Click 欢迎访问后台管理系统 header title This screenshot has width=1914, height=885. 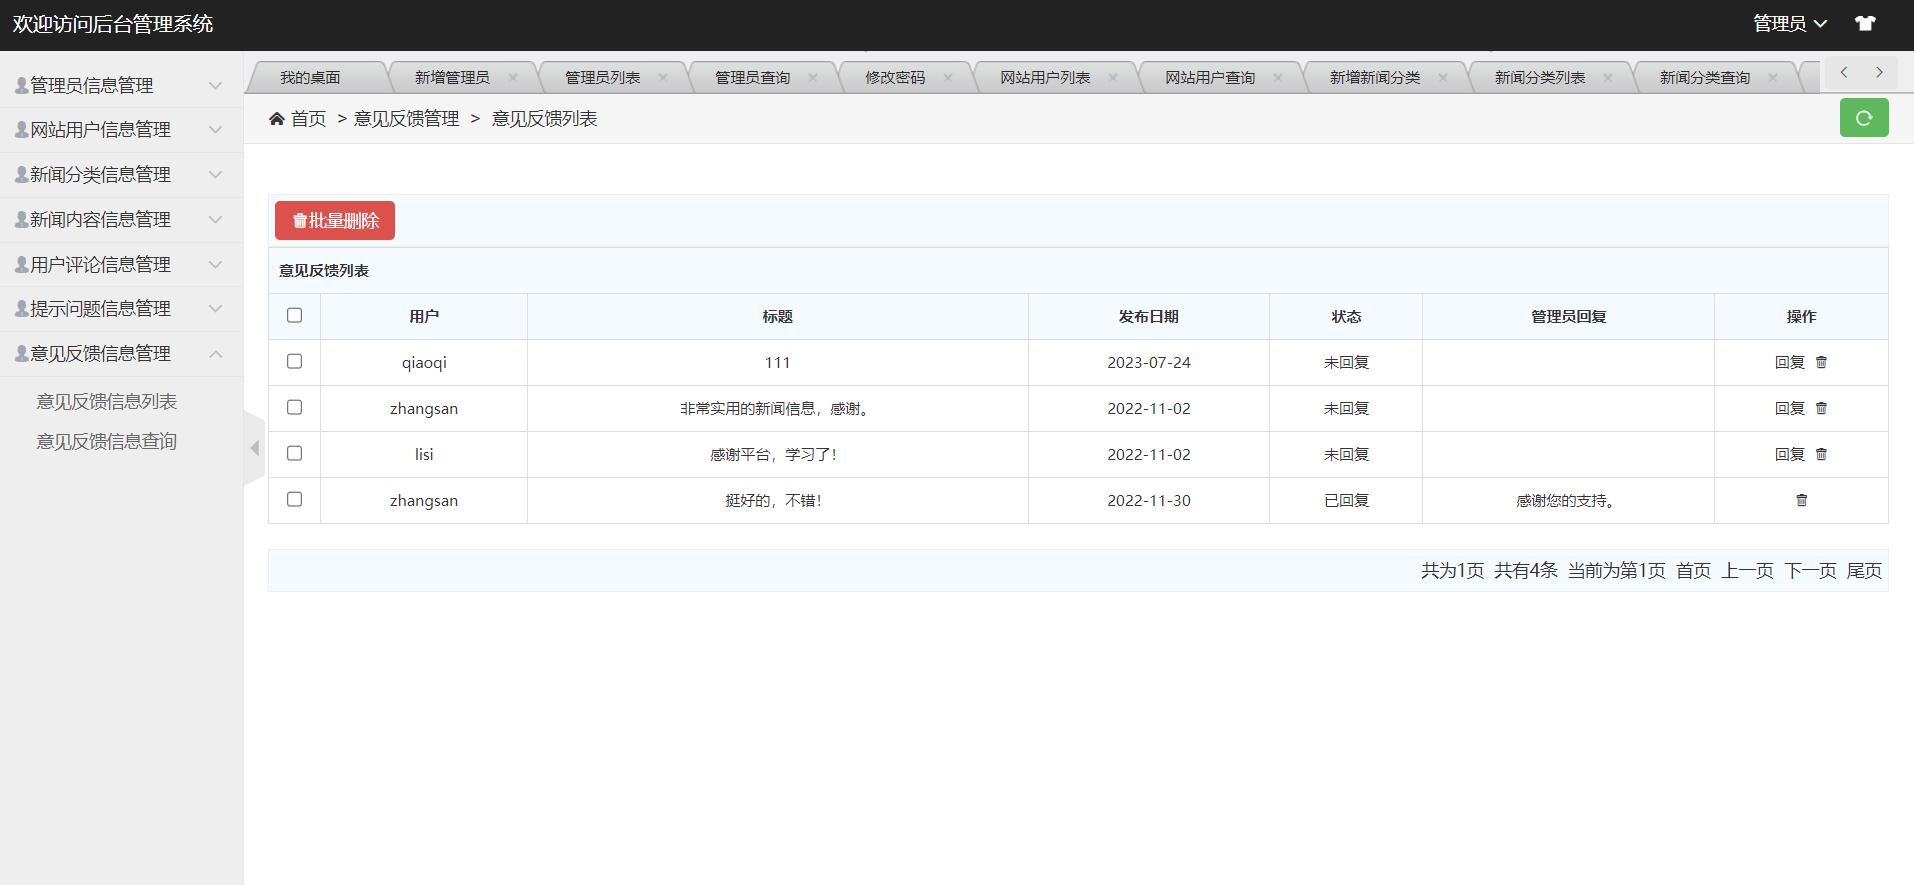tap(113, 24)
